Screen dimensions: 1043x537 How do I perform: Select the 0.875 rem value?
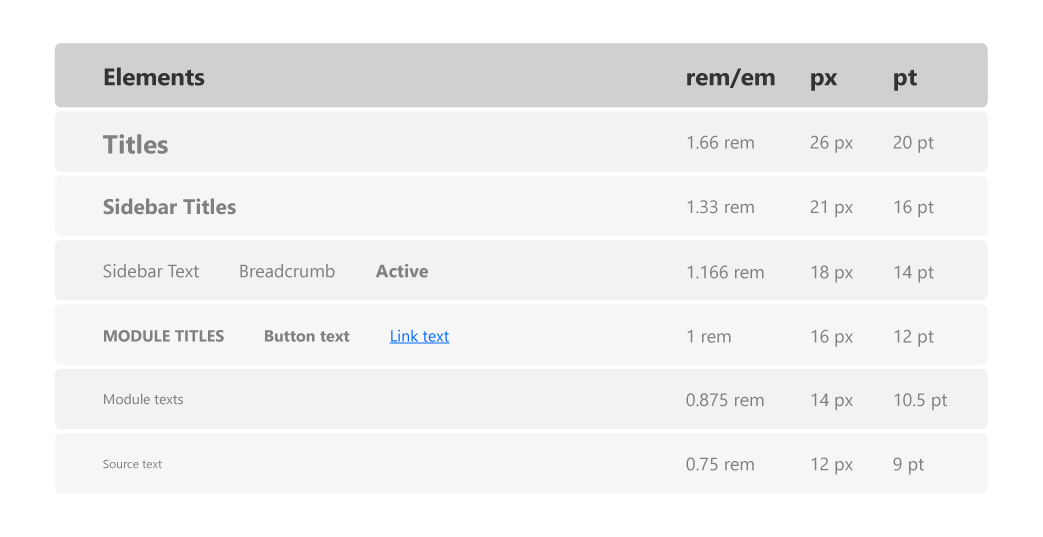pos(725,400)
